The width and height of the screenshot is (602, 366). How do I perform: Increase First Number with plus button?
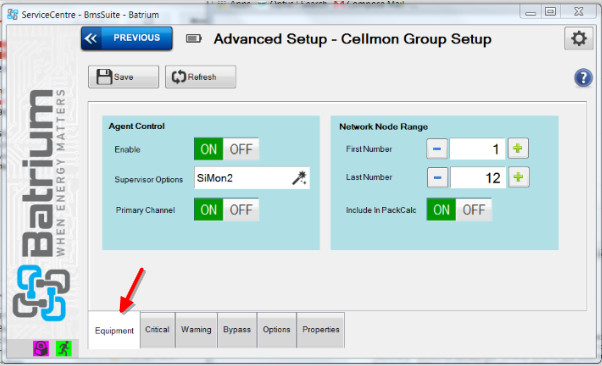[518, 148]
